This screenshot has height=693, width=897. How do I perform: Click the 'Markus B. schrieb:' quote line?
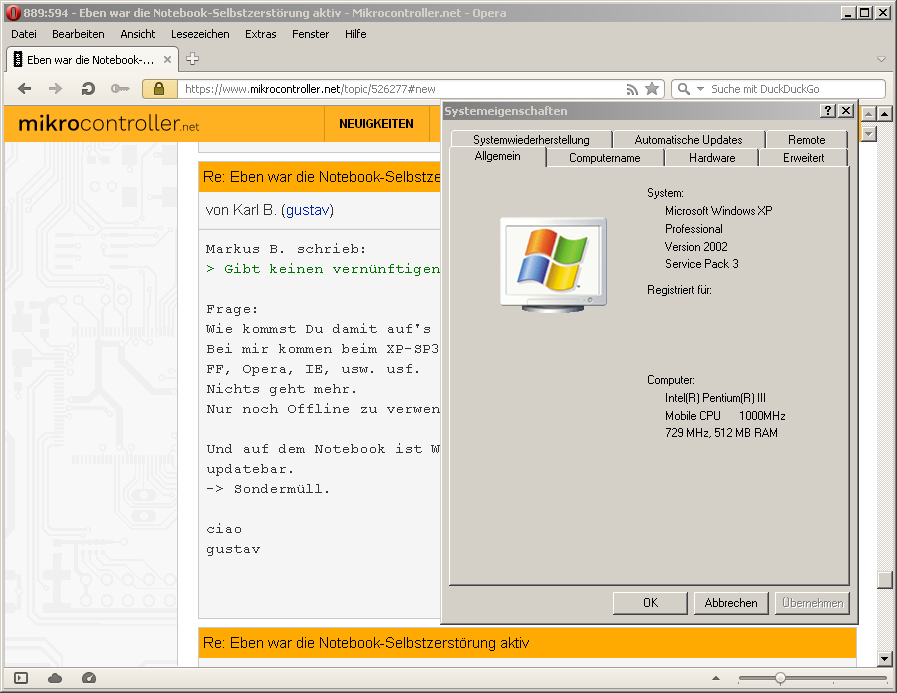coord(285,249)
